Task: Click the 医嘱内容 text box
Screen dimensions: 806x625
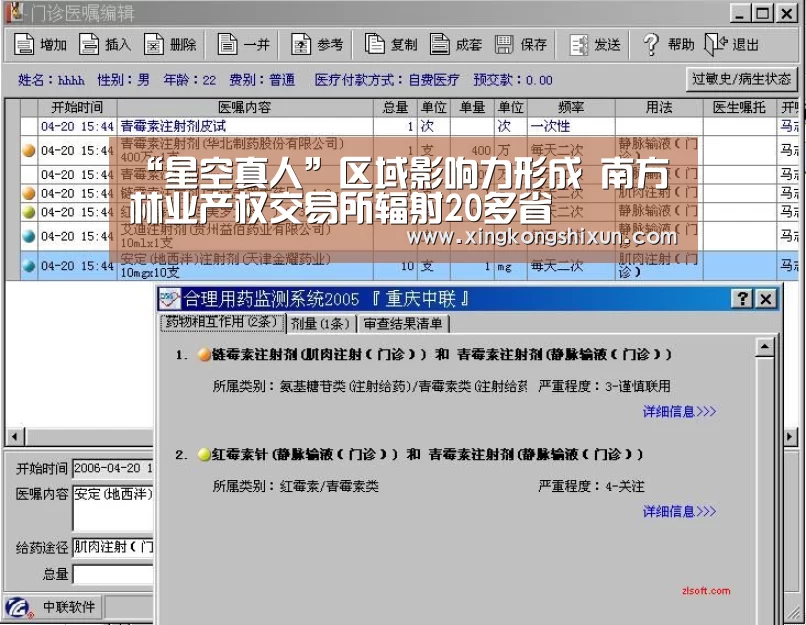Action: pyautogui.click(x=113, y=508)
